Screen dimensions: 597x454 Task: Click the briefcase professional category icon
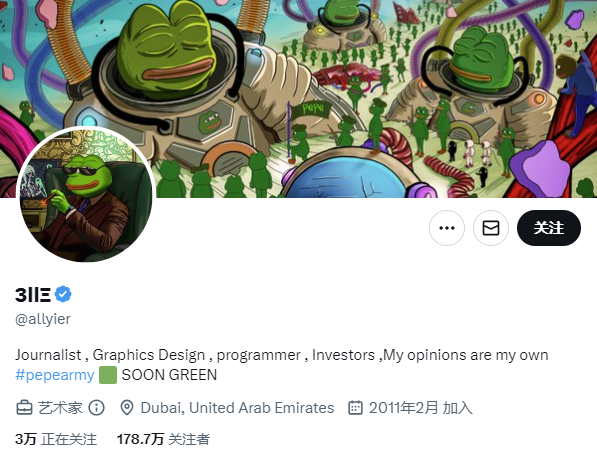[24, 408]
